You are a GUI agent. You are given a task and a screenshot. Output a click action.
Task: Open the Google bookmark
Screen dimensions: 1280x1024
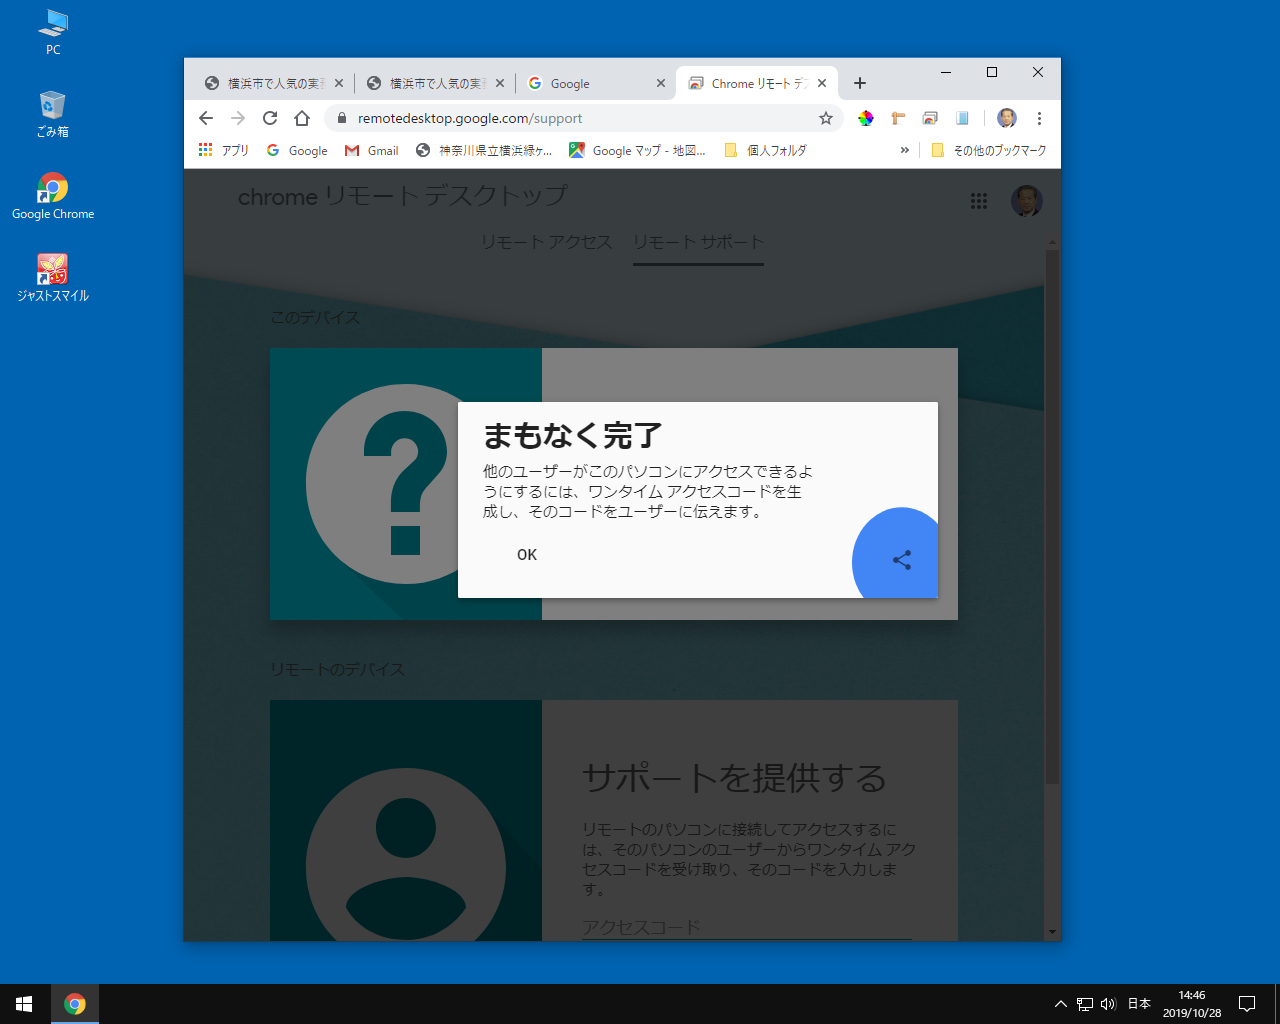[x=297, y=150]
